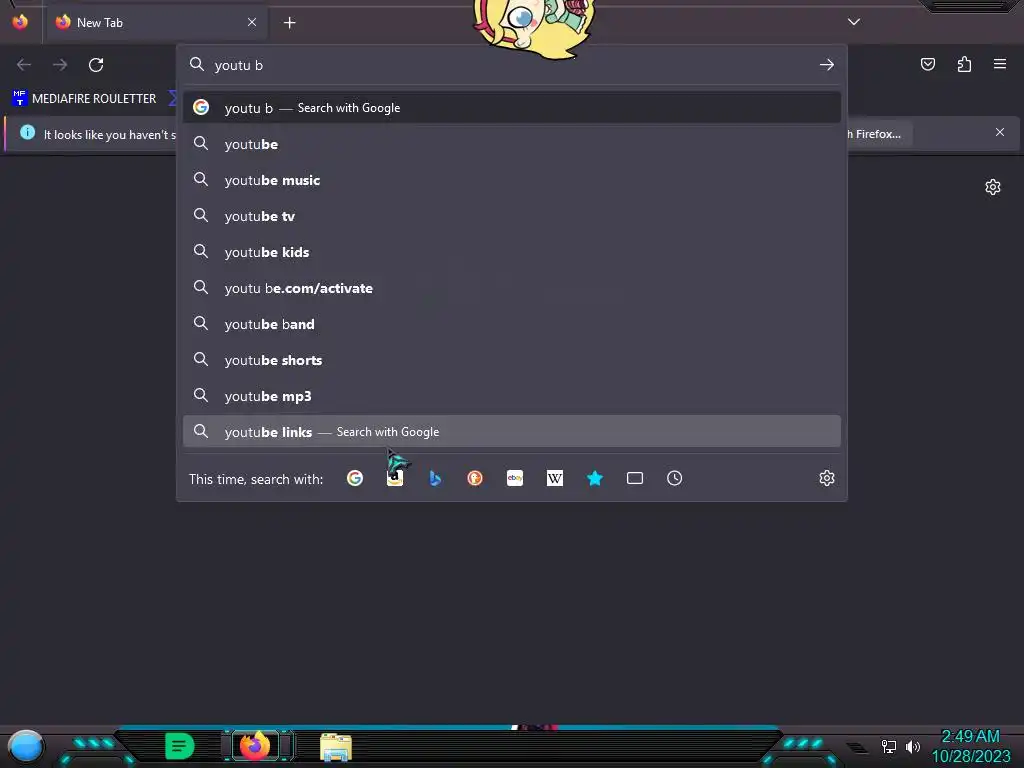Search history via clock icon
Image resolution: width=1024 pixels, height=768 pixels.
tap(675, 478)
